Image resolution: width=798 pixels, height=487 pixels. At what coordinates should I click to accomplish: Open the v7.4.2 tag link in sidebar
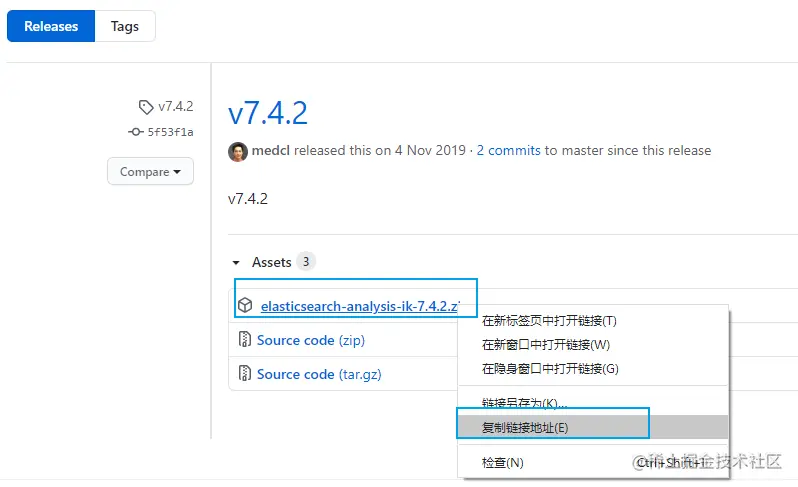click(x=176, y=106)
